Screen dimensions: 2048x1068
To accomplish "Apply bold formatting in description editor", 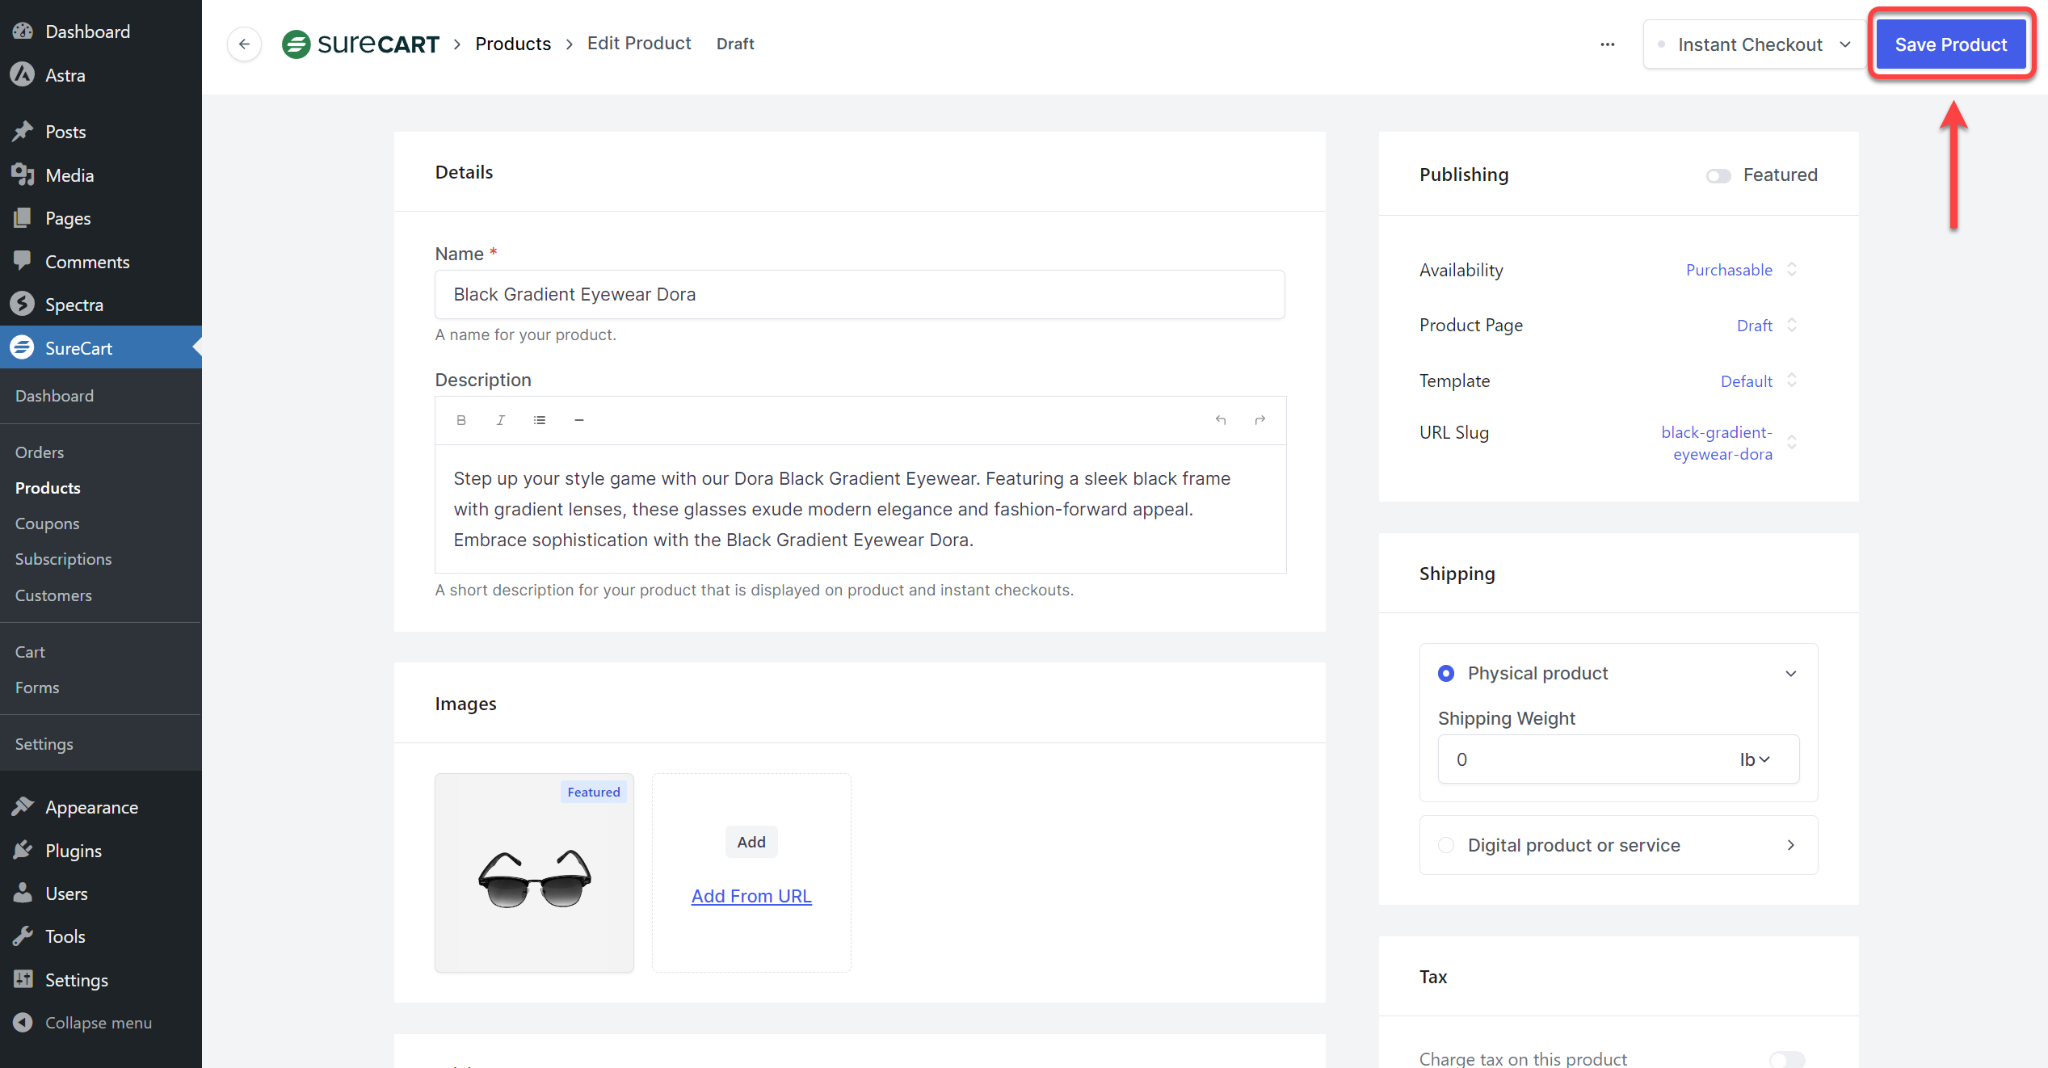I will click(461, 420).
